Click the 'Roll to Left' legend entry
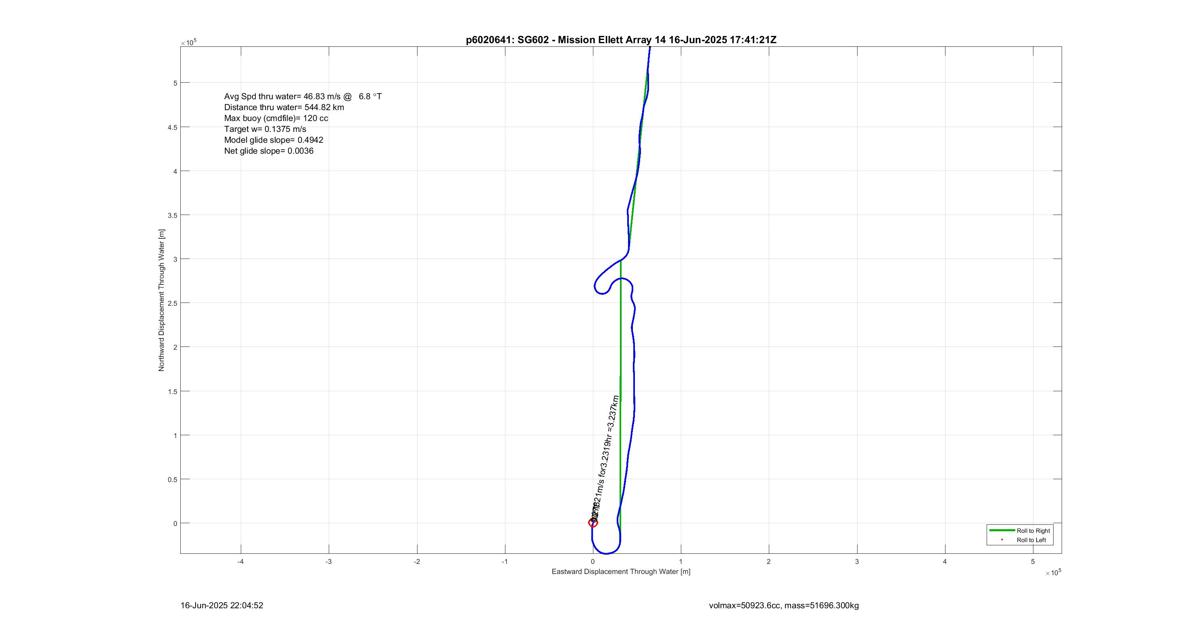1200x622 pixels. point(1032,540)
